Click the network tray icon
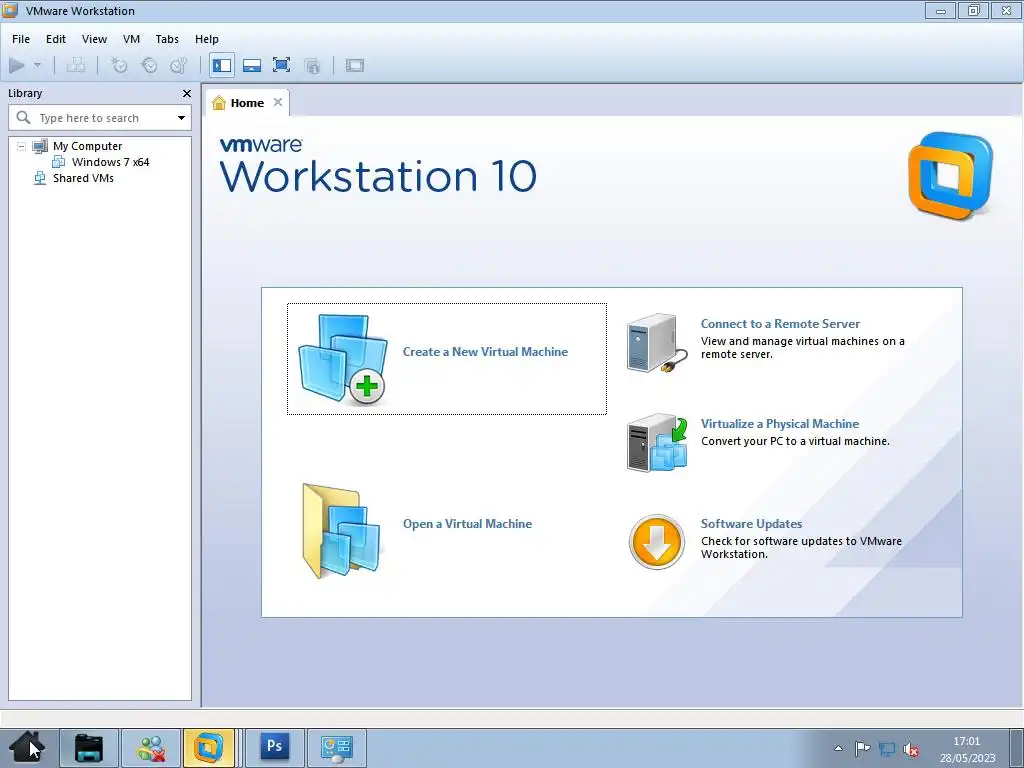Image resolution: width=1024 pixels, height=768 pixels. (x=887, y=748)
